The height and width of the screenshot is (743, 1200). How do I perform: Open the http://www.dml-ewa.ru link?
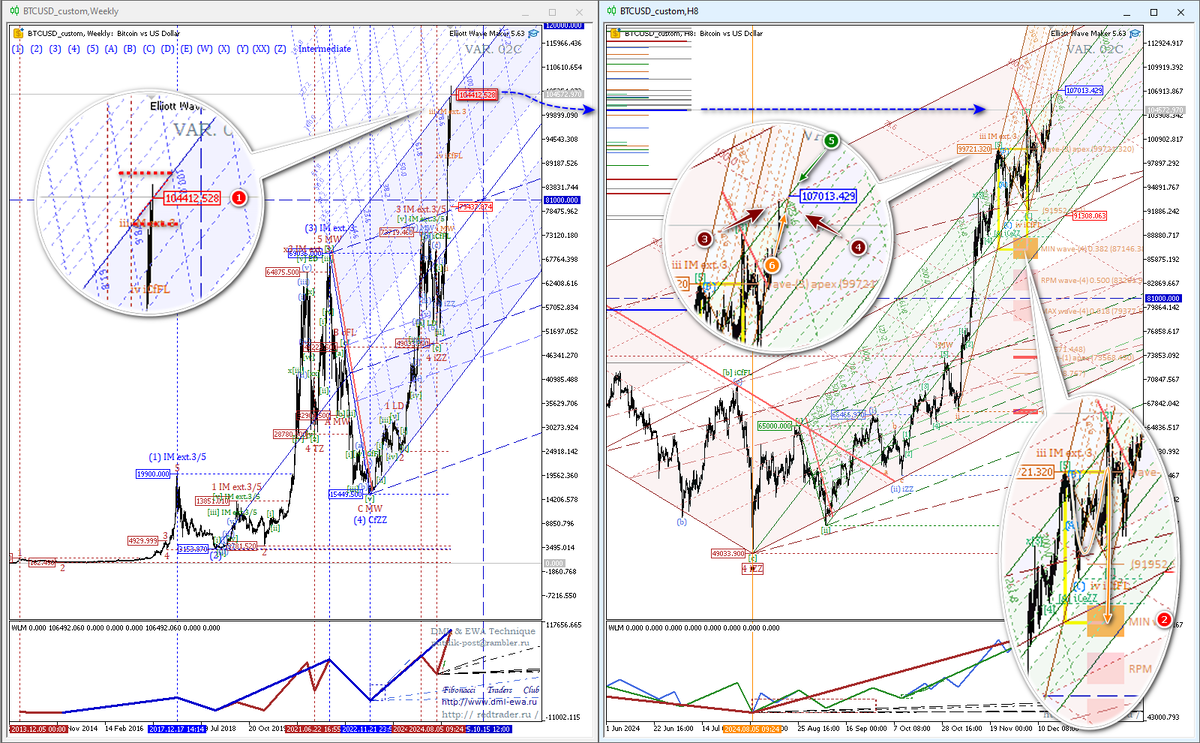pos(490,701)
